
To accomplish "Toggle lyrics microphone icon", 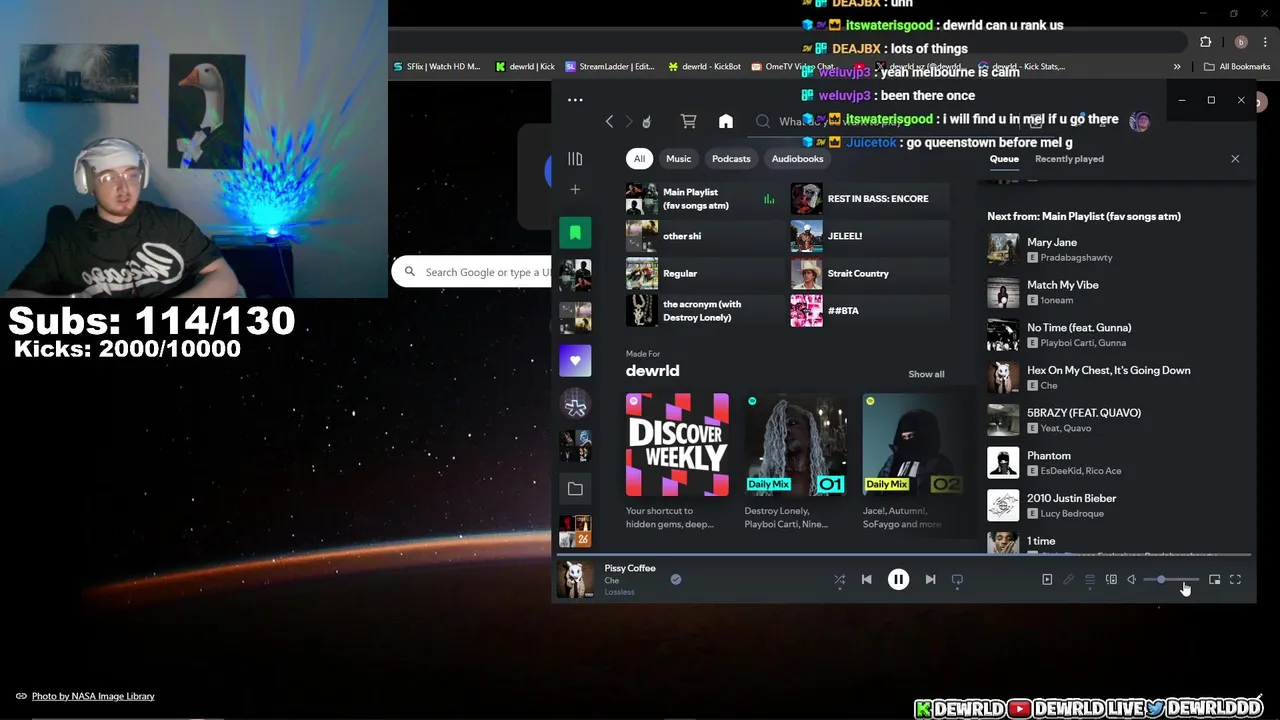I will click(1068, 579).
